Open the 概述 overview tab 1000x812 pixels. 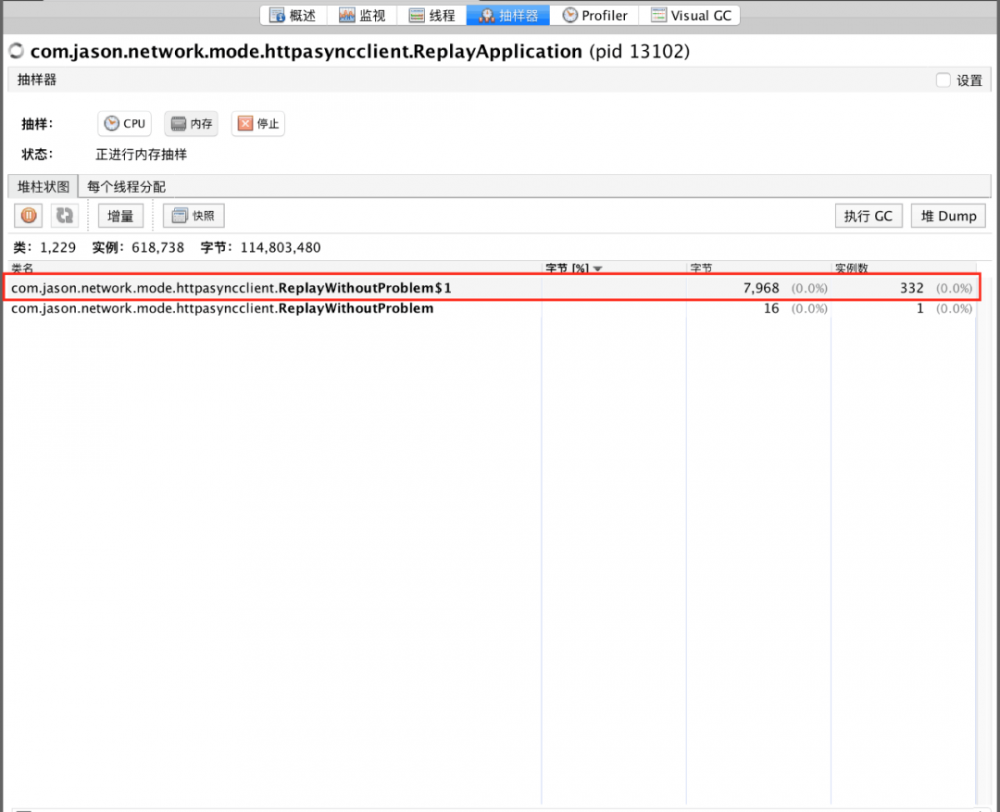coord(293,15)
